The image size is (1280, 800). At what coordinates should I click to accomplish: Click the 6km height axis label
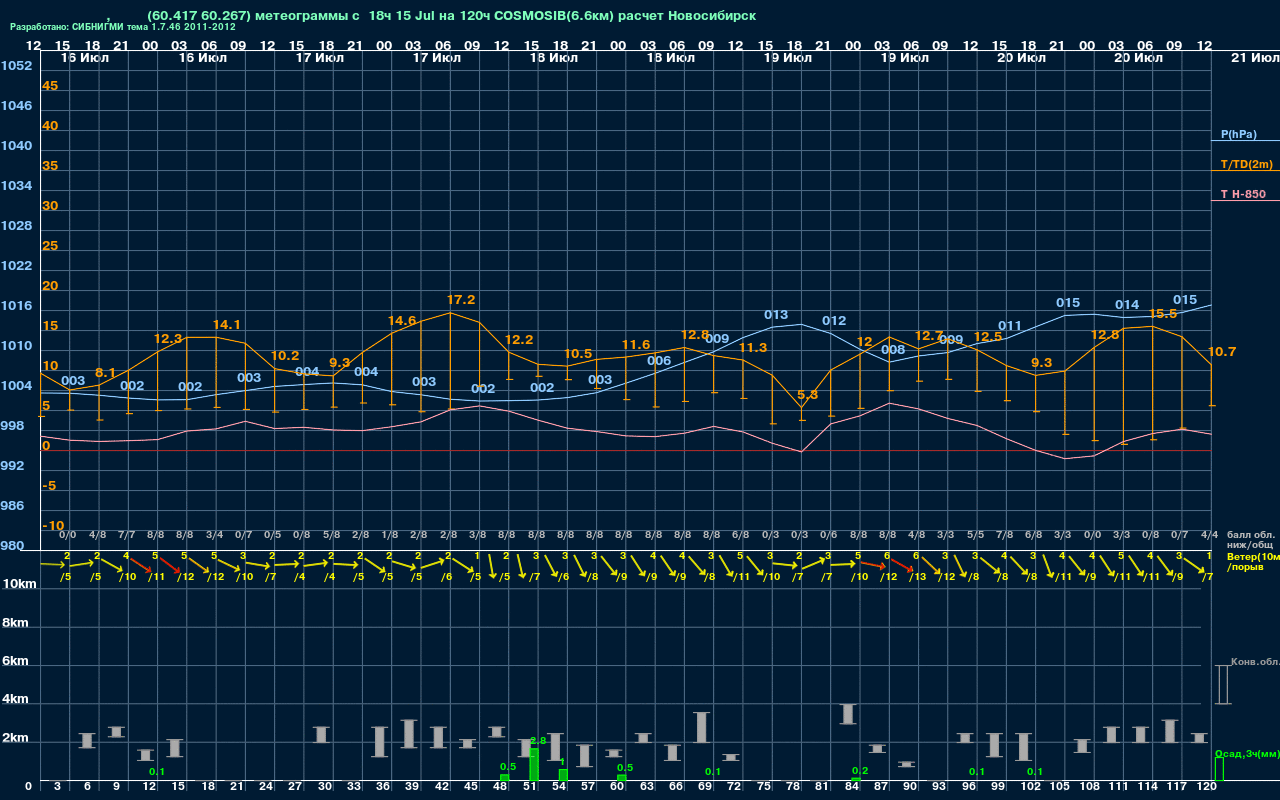pyautogui.click(x=14, y=661)
